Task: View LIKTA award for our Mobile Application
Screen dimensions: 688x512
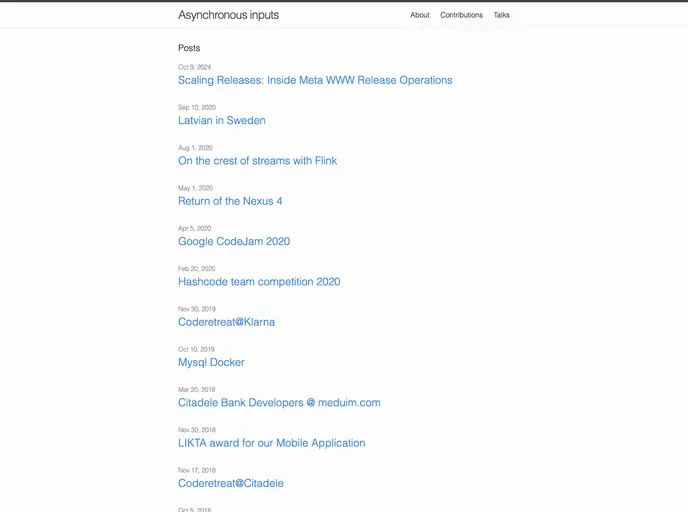Action: pos(271,443)
